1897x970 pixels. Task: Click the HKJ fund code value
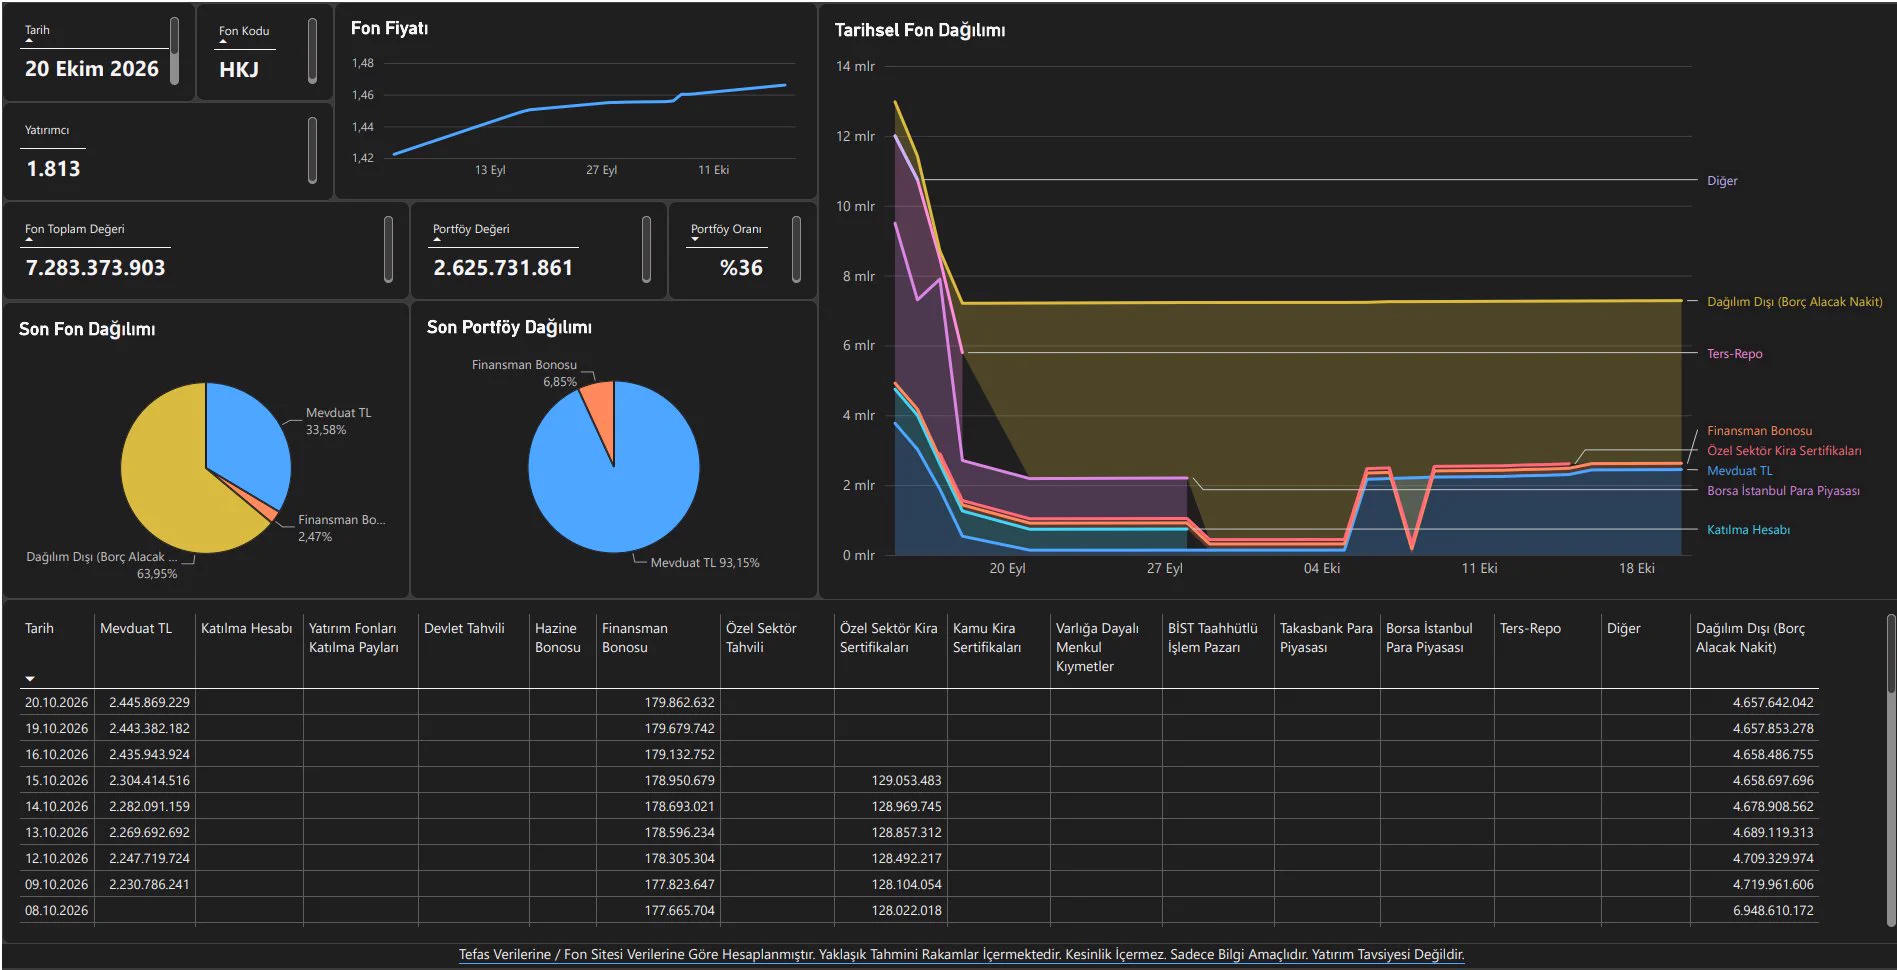click(239, 69)
